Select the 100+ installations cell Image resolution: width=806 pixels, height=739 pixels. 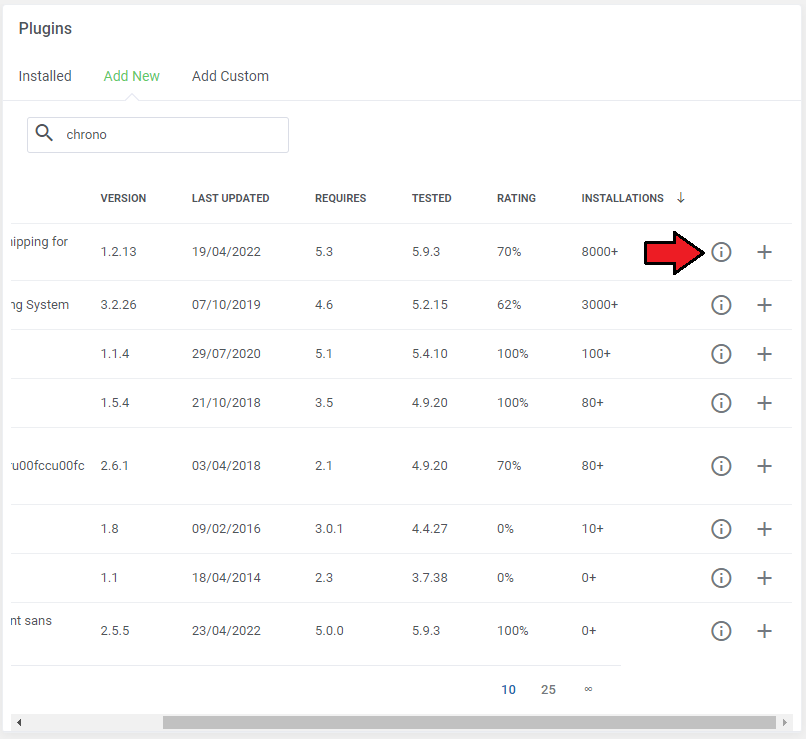point(596,354)
